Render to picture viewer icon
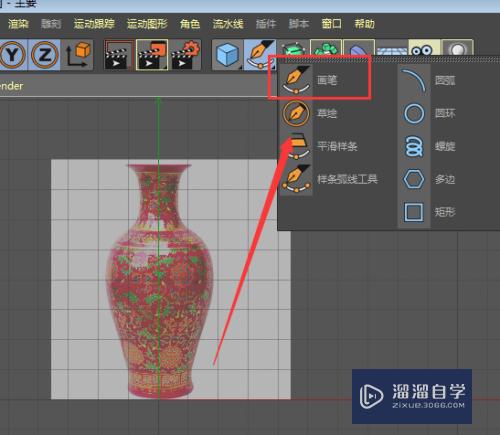Screen dimensions: 500x435 (152, 55)
